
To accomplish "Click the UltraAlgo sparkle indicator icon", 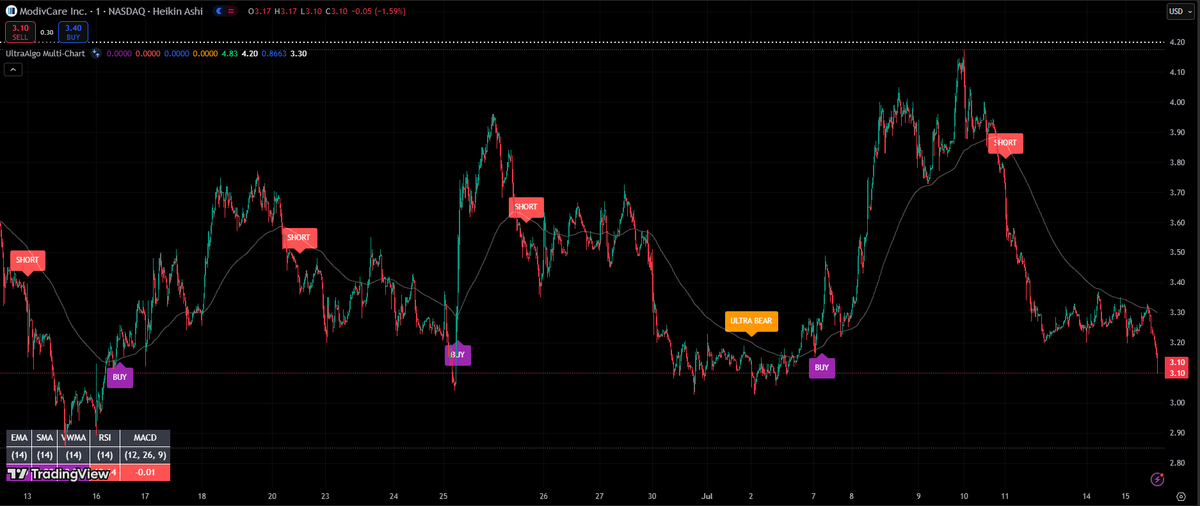I will coord(96,53).
